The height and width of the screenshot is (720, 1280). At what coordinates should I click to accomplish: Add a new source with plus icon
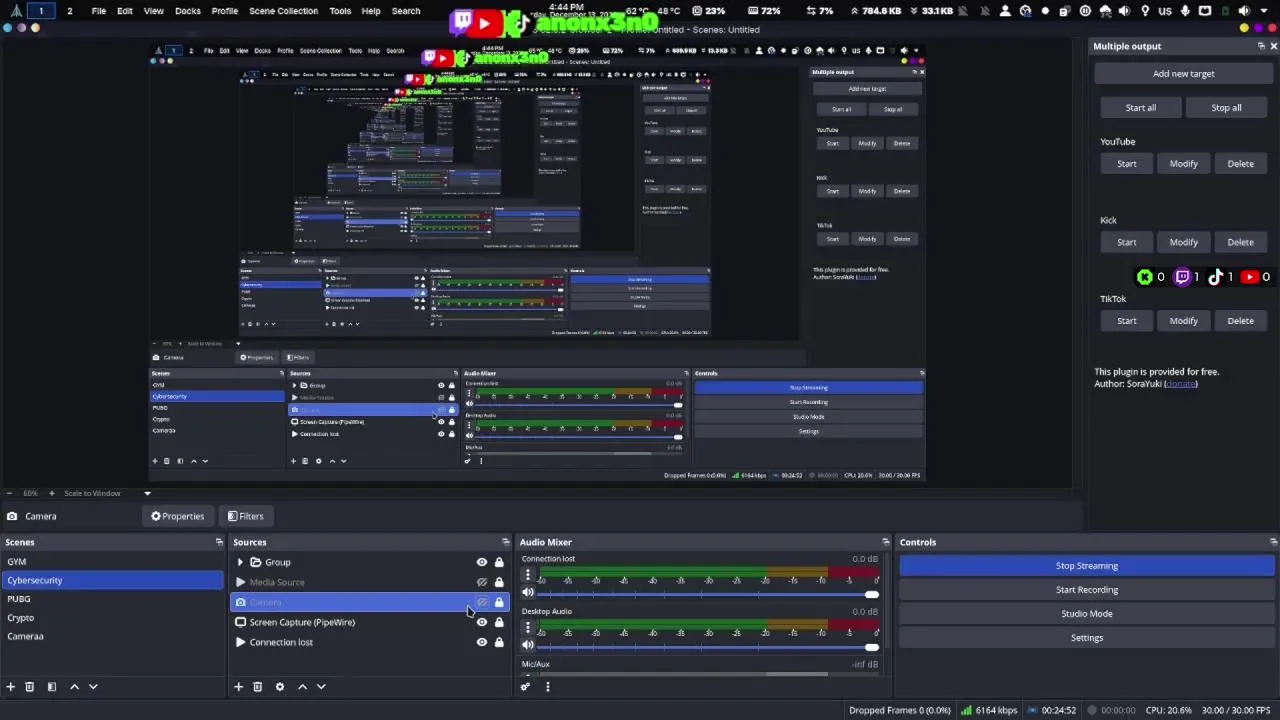(238, 687)
